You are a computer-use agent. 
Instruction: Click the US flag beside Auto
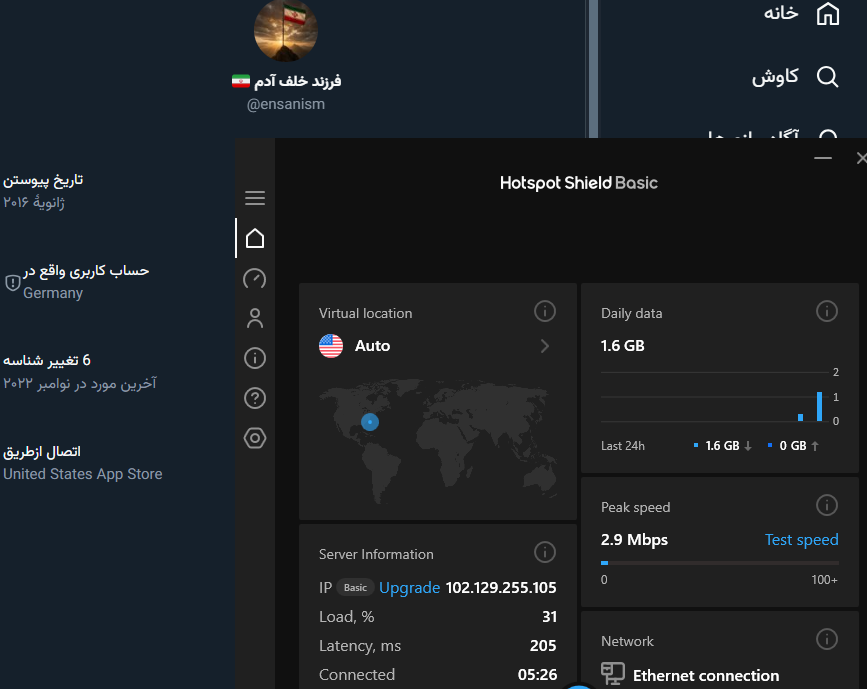tap(331, 346)
